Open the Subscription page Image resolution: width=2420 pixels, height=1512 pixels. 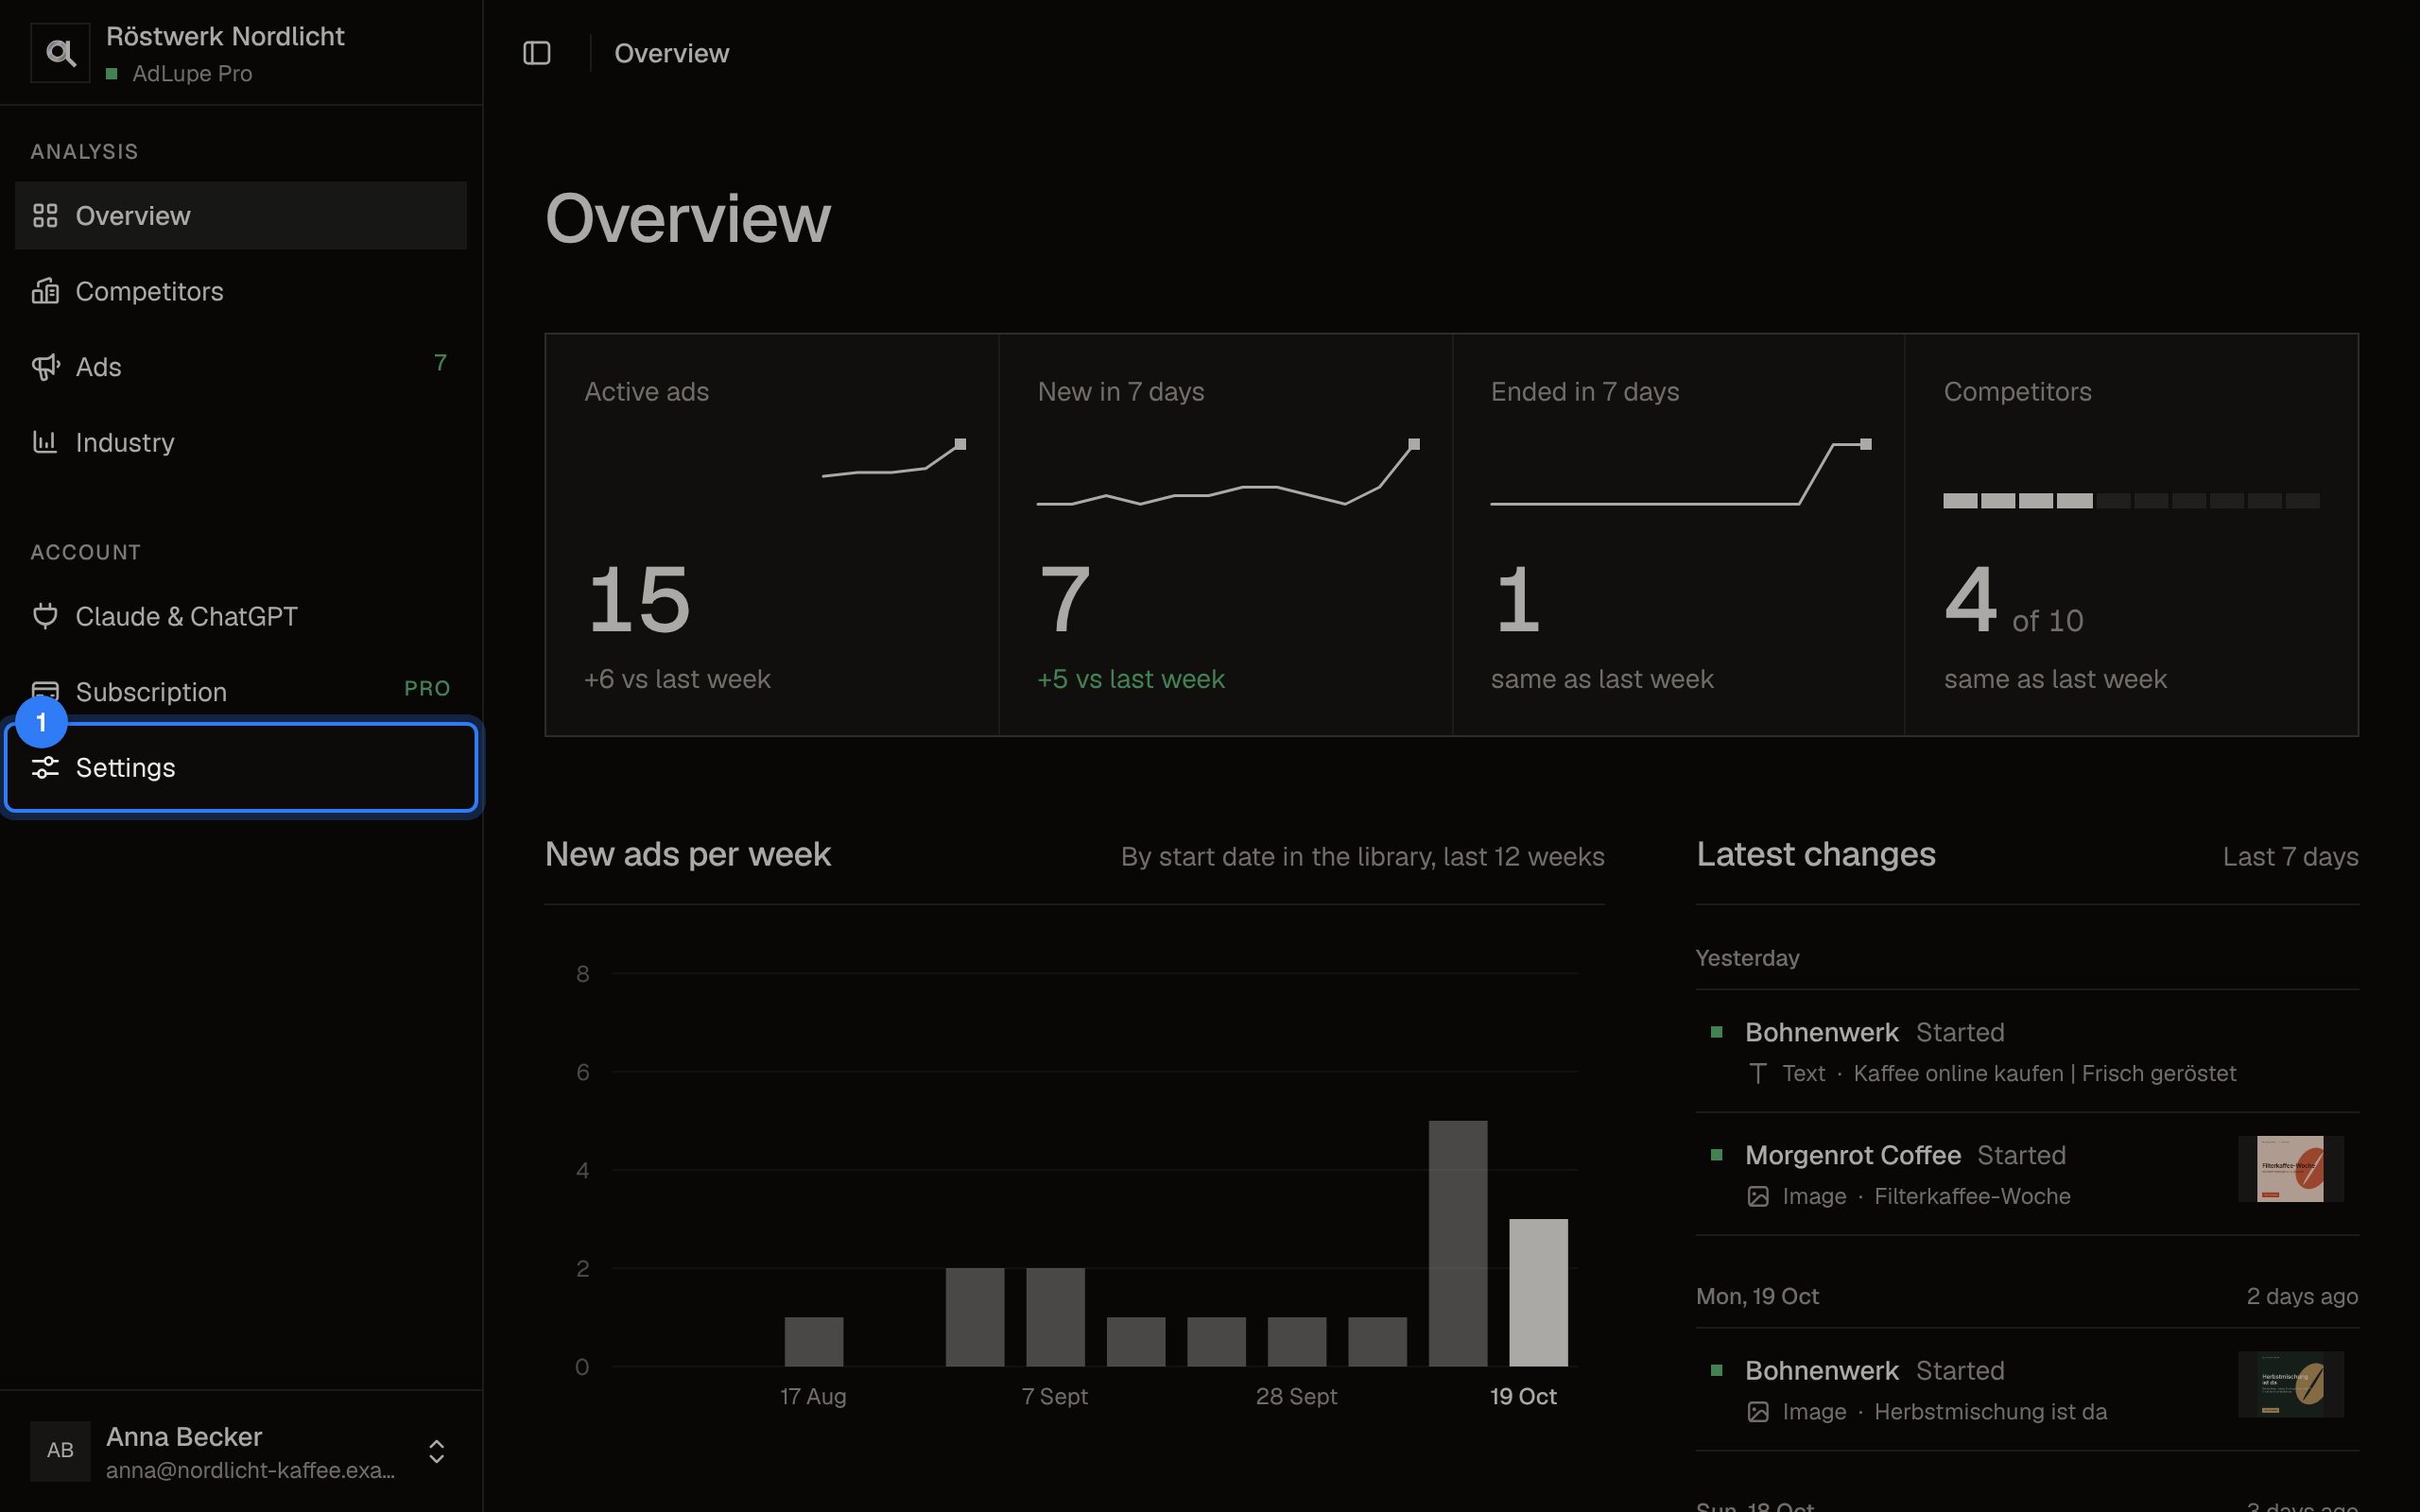pyautogui.click(x=241, y=691)
